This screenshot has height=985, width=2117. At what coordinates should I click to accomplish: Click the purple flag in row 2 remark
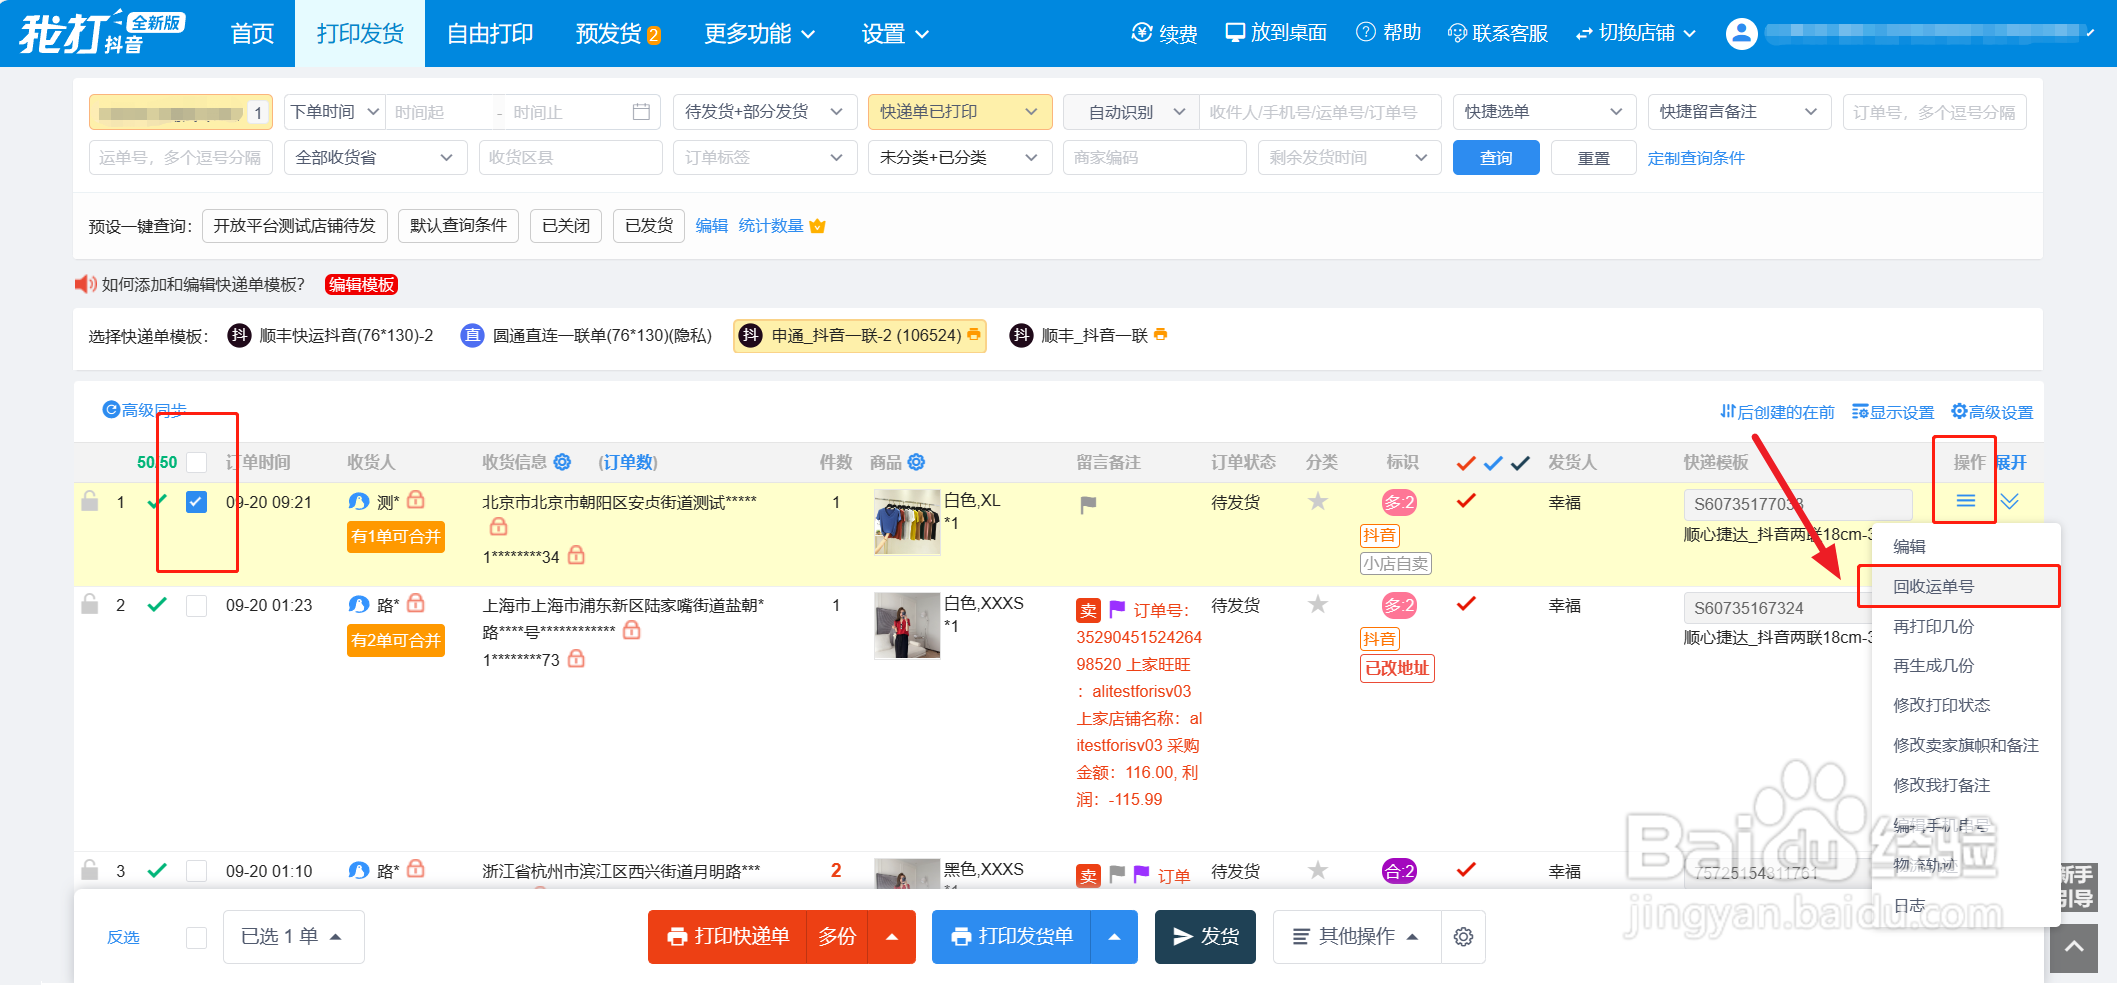(x=1117, y=609)
